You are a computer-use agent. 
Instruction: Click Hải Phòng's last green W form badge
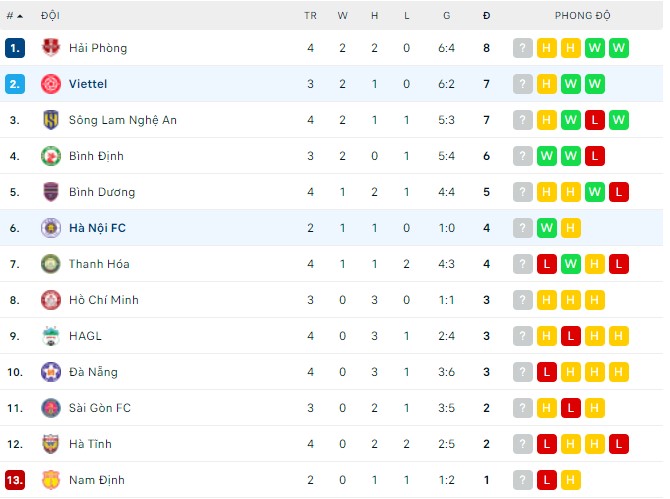[619, 48]
